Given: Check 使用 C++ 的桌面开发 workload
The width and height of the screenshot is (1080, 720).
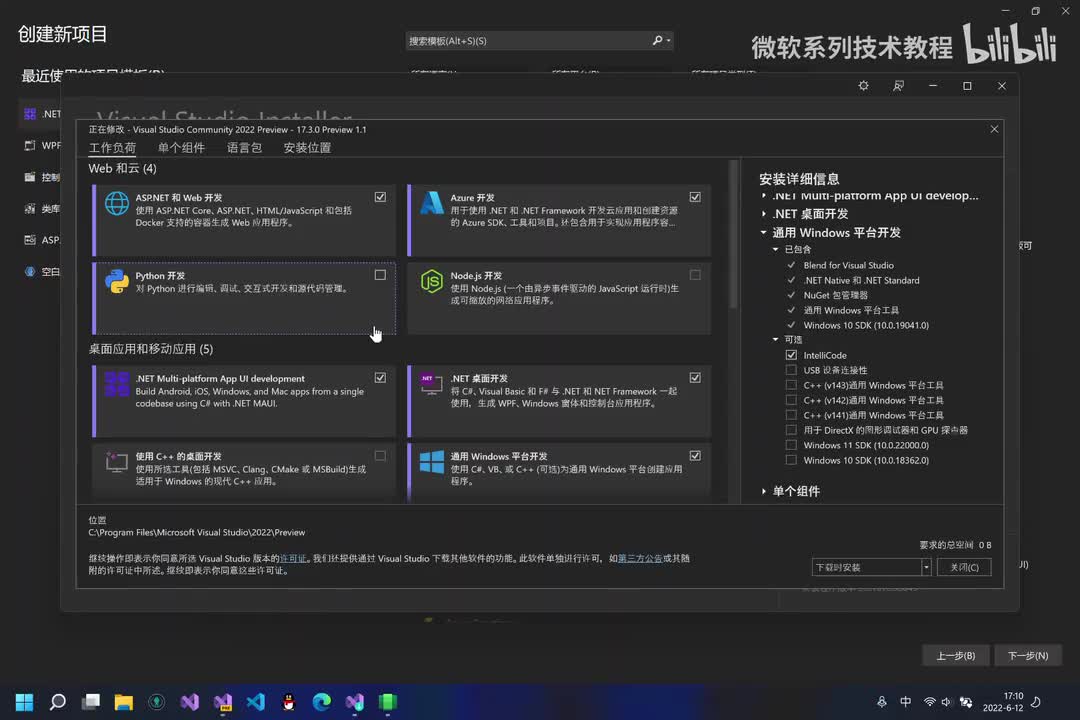Looking at the screenshot, I should tap(380, 455).
